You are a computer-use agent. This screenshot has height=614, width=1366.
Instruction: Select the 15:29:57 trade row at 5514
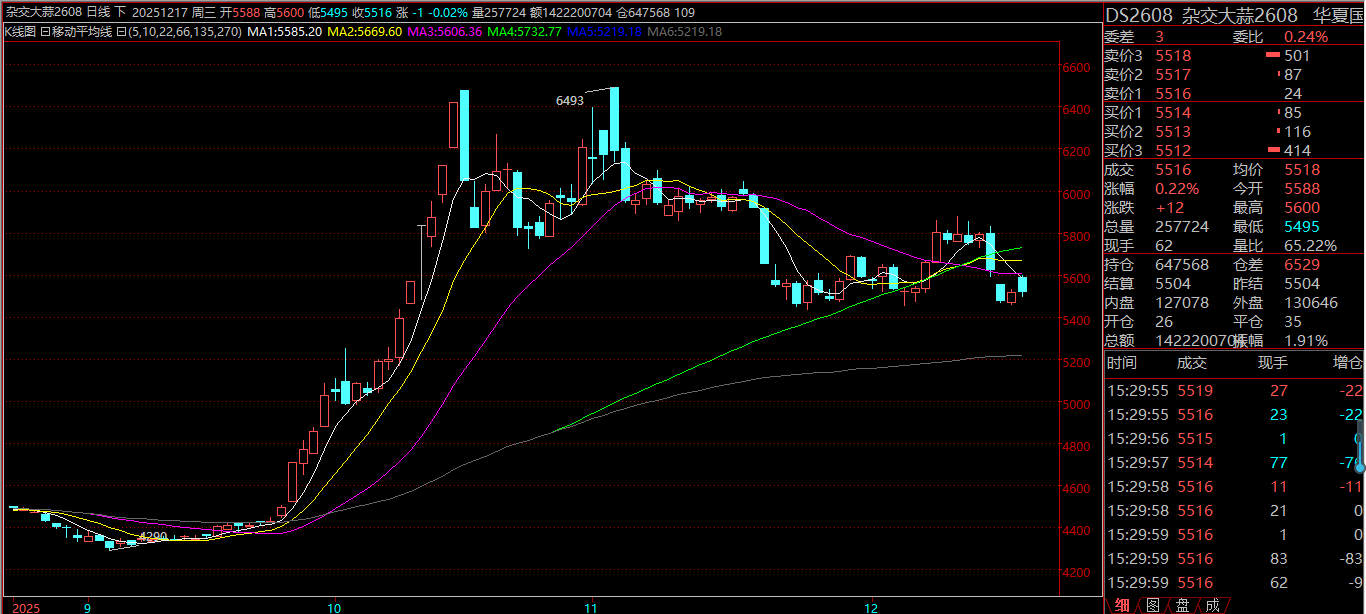coord(1232,463)
